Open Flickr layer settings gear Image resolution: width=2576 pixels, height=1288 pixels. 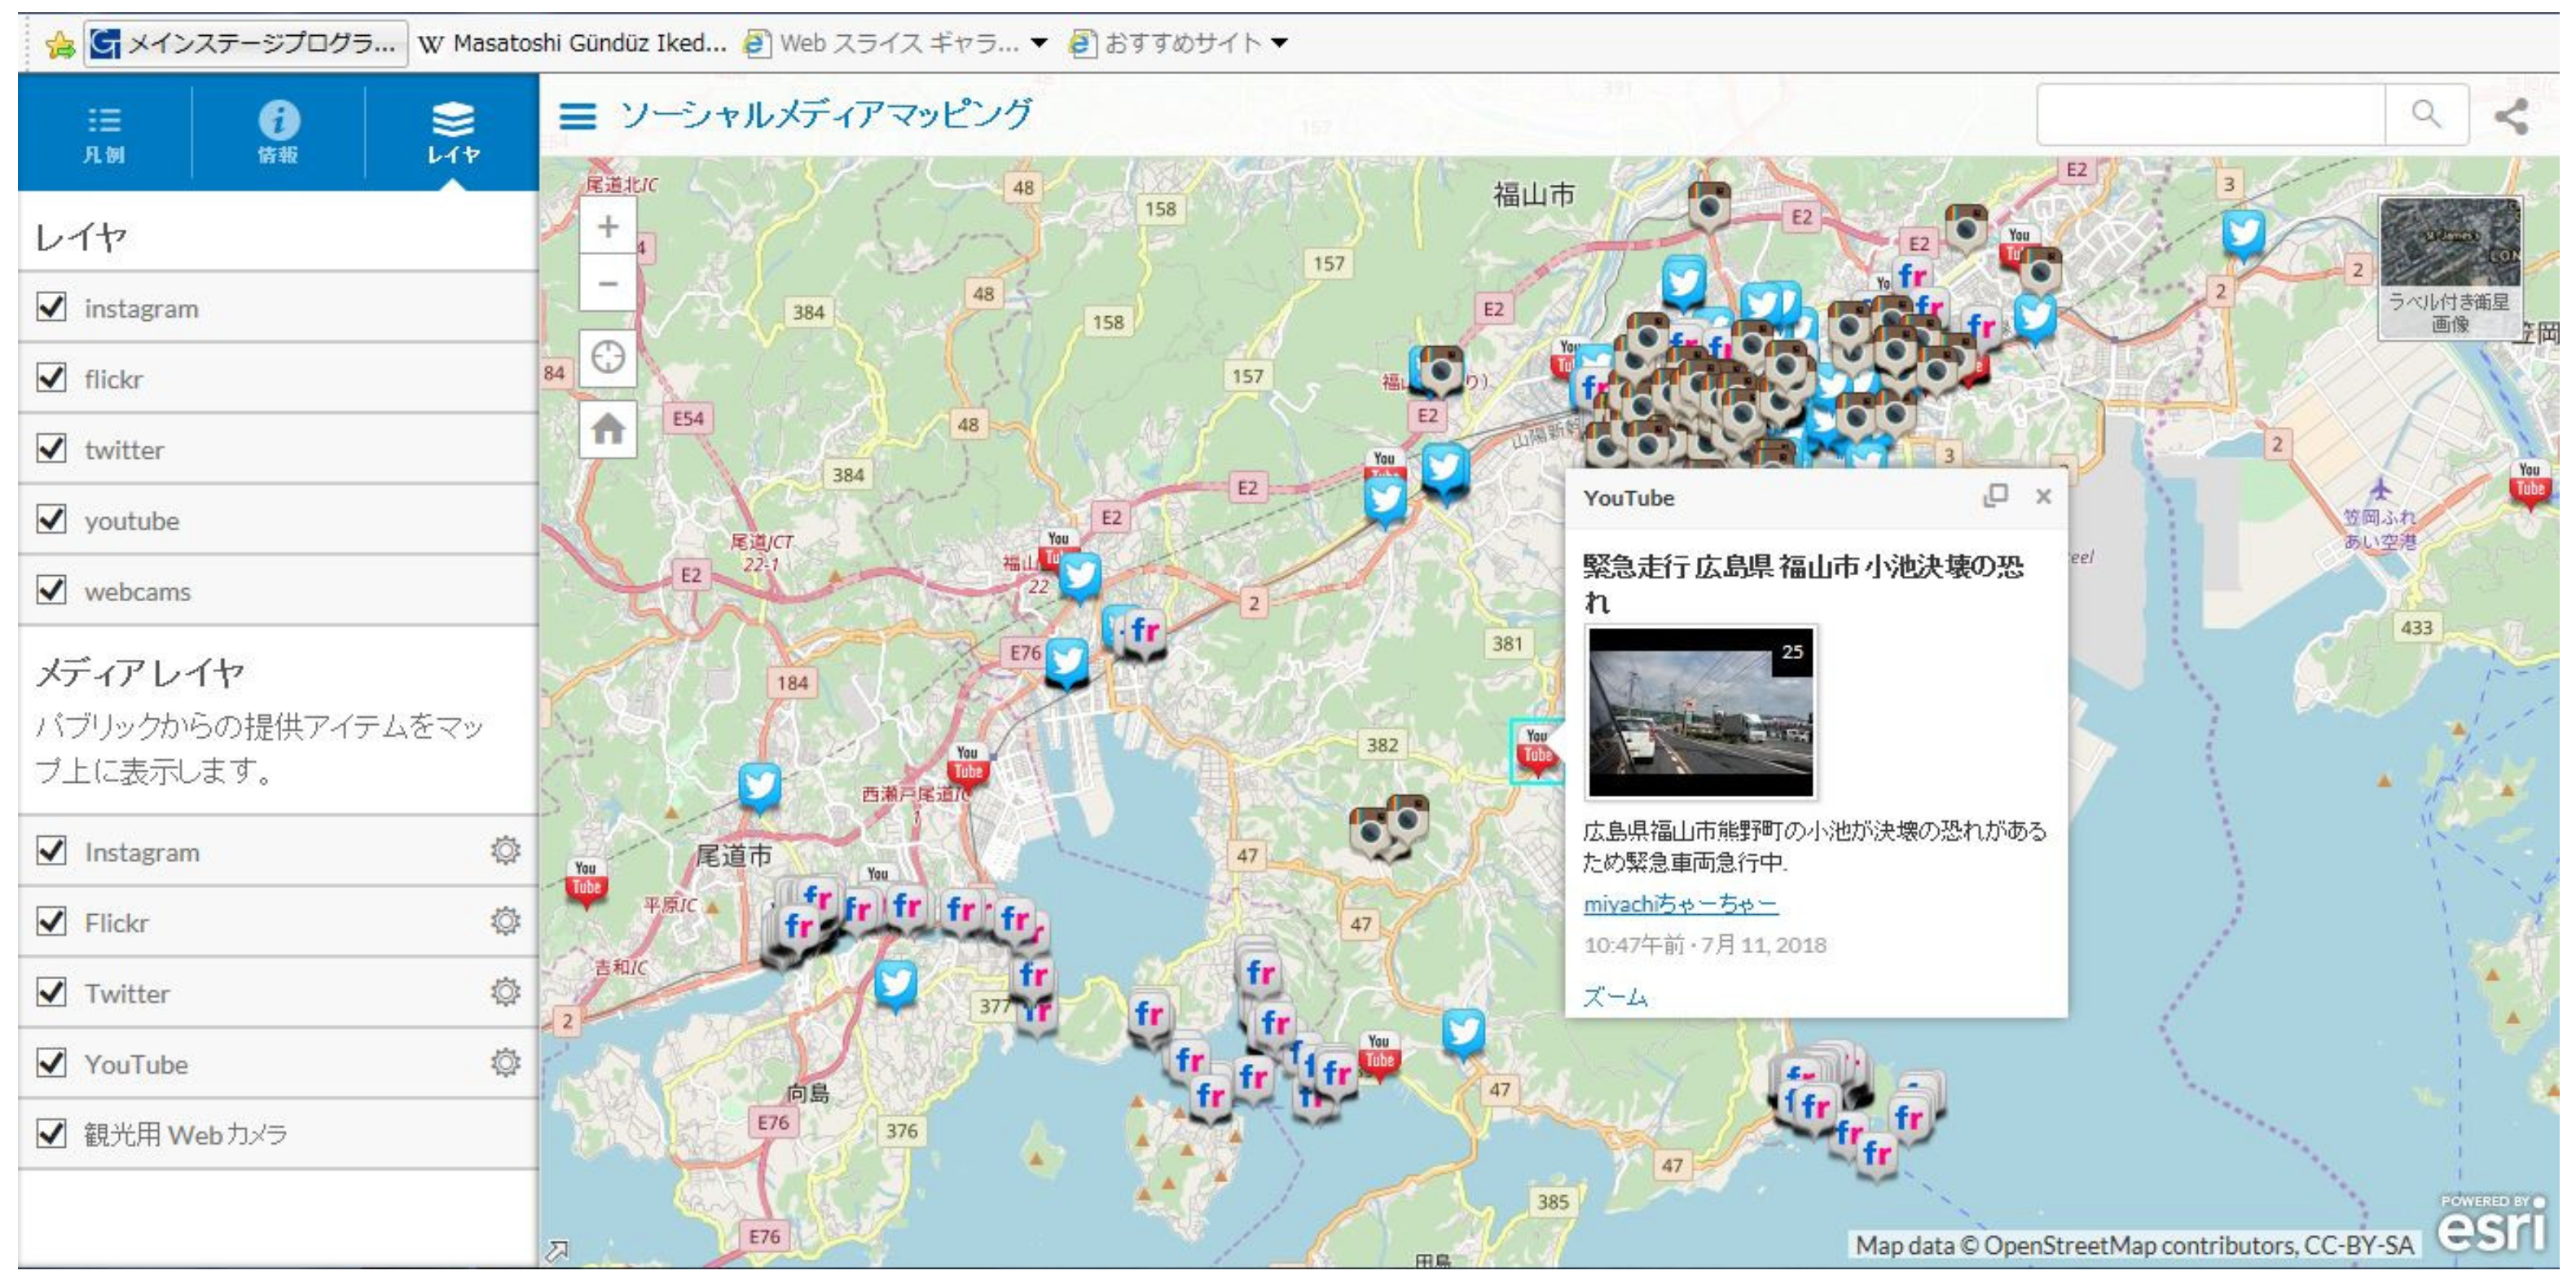(x=505, y=921)
